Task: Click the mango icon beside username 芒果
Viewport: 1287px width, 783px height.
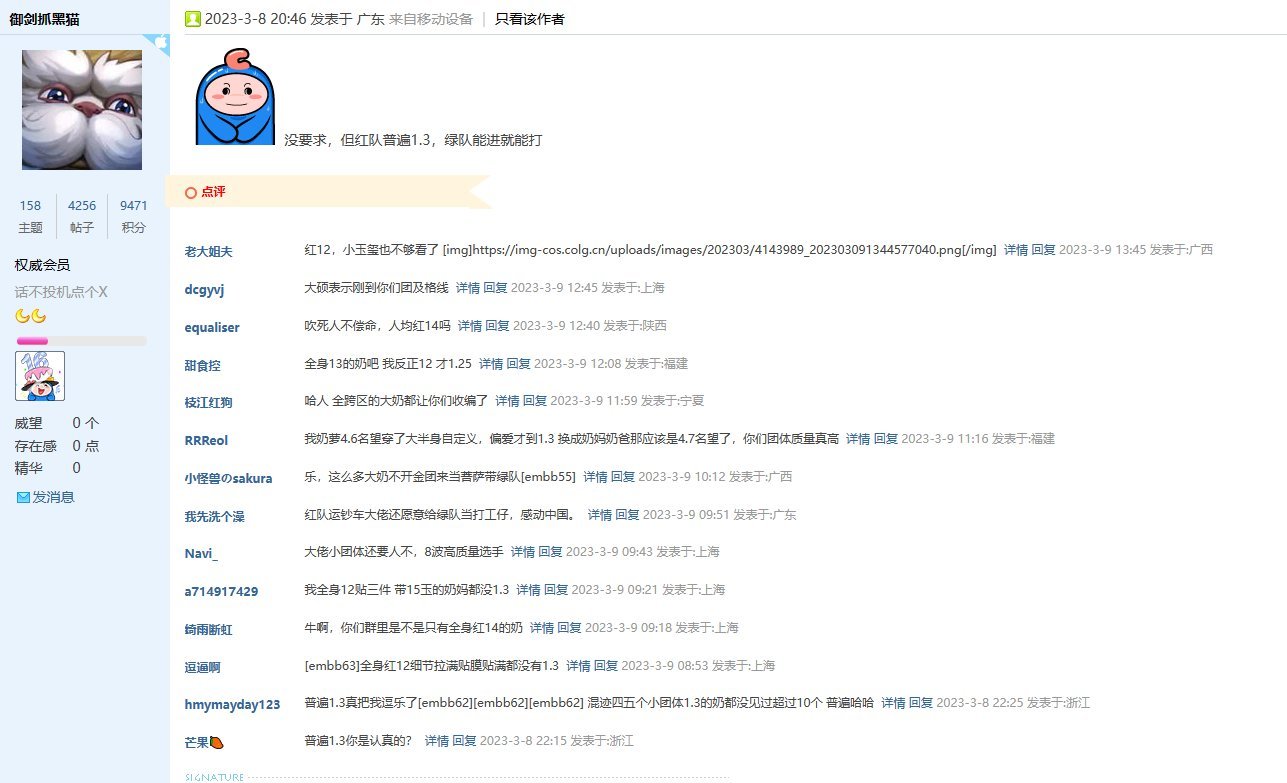Action: (x=216, y=741)
